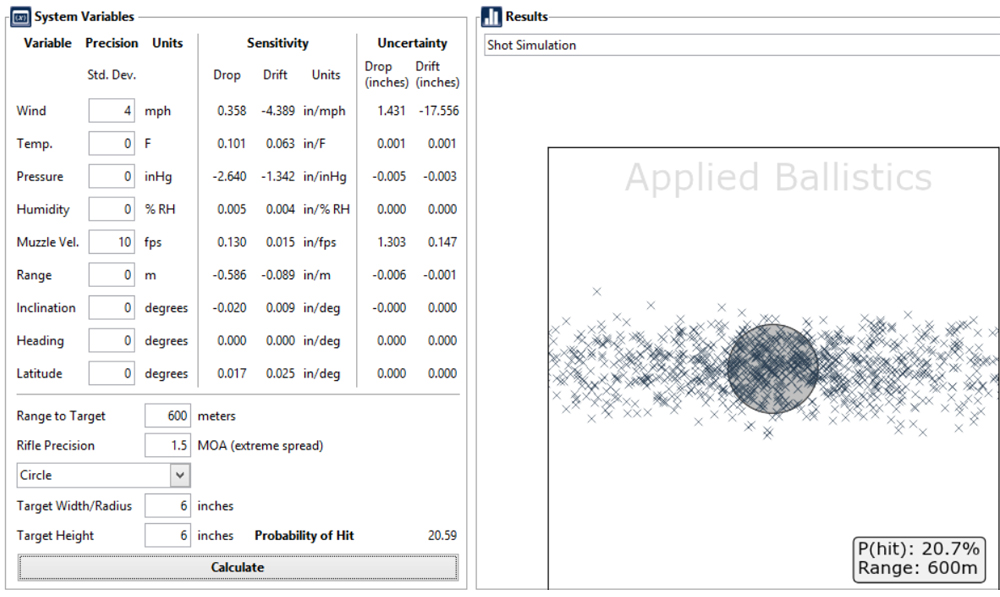Edit the Pressure standard deviation field
The image size is (1000, 597).
[x=112, y=177]
